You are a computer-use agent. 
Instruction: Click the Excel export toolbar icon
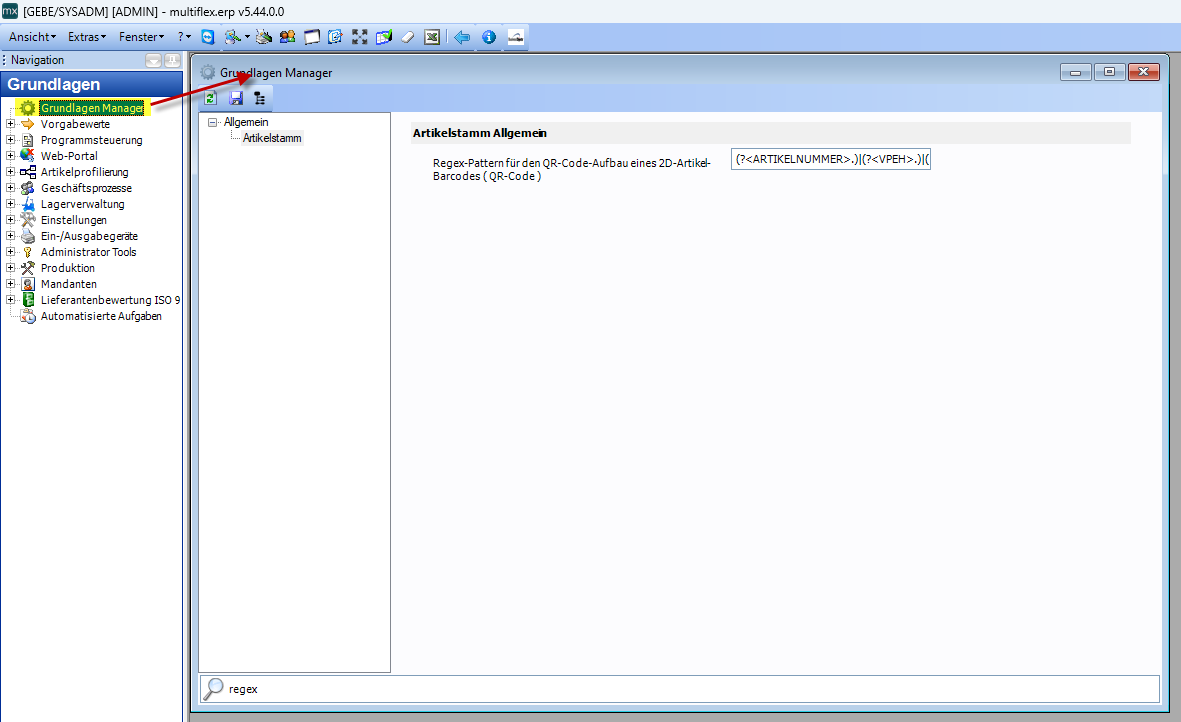432,37
